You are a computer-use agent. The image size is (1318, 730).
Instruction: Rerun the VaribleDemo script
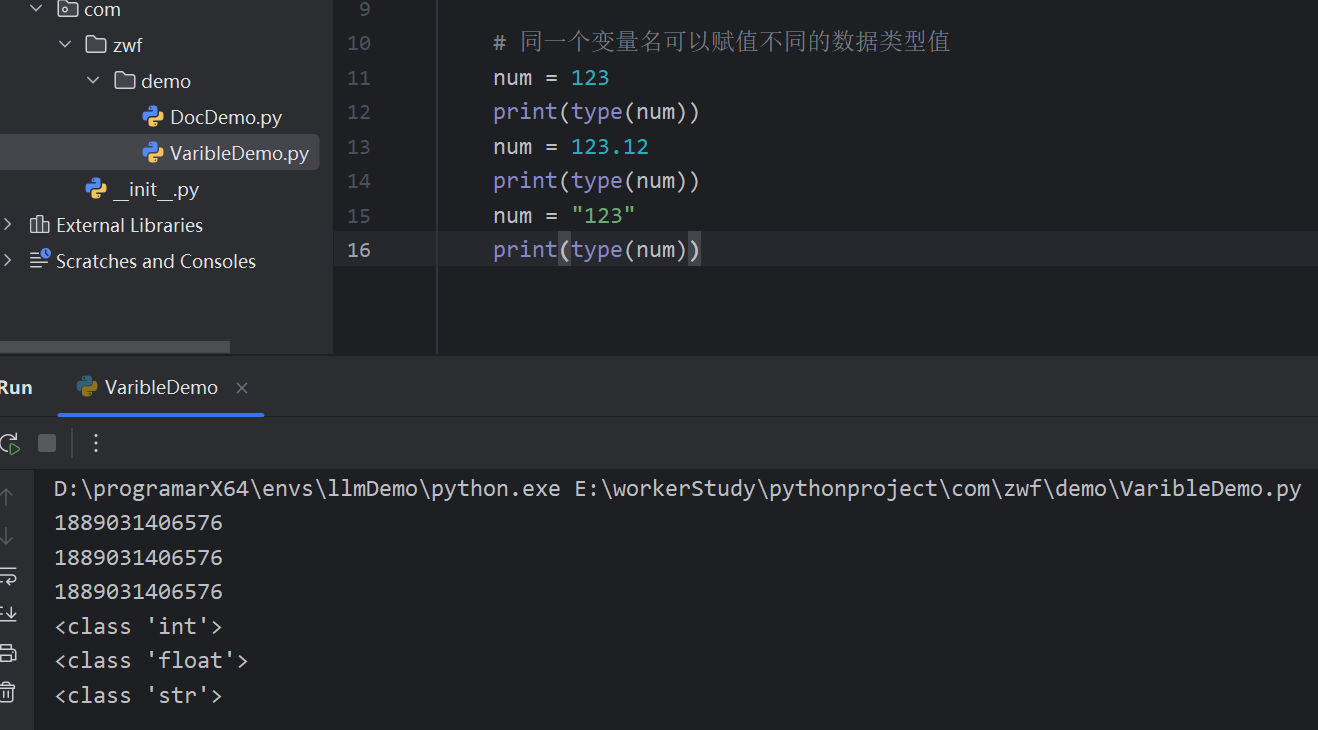(9, 443)
